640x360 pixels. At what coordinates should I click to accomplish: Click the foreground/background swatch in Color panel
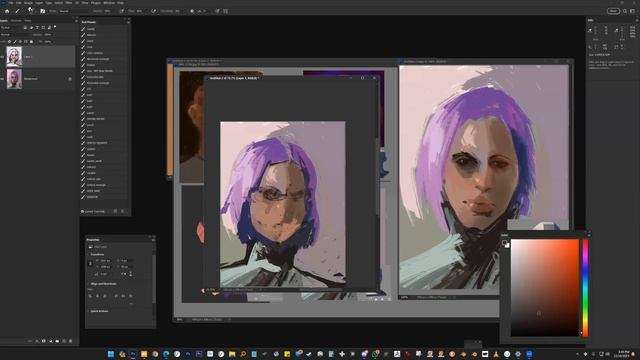[506, 244]
